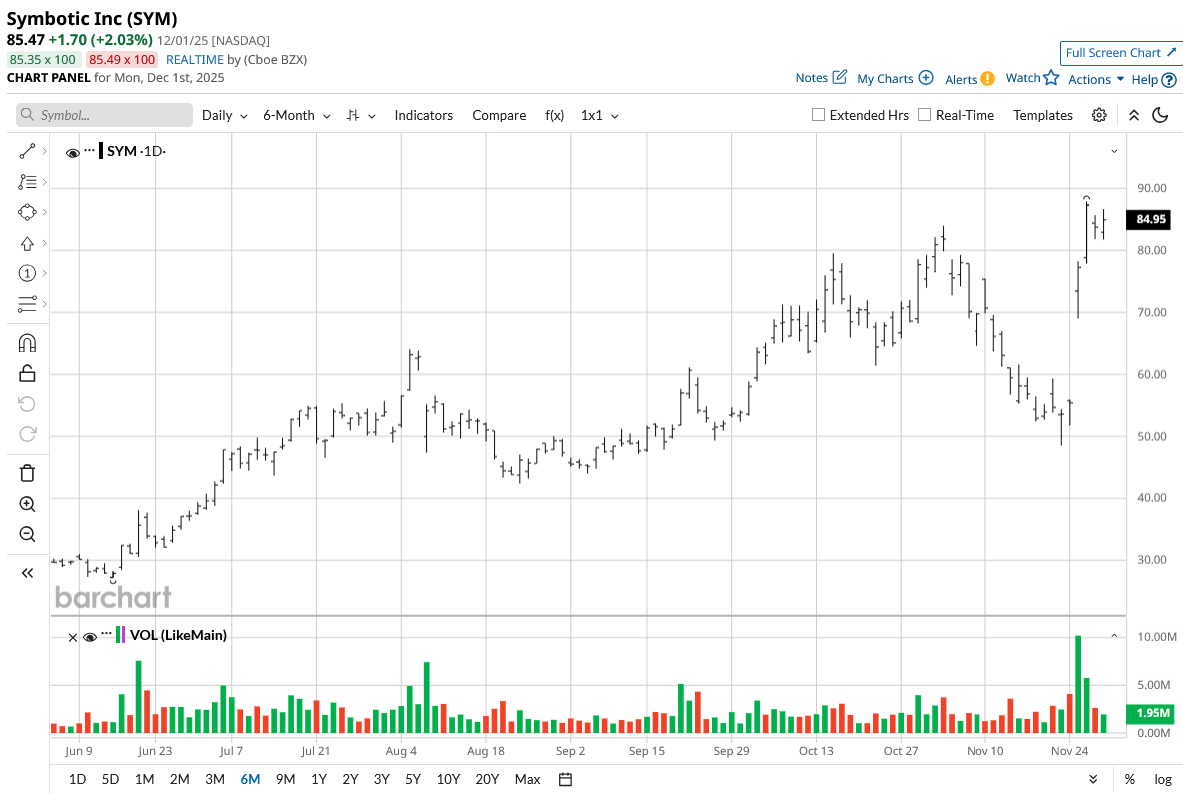Open the custom date range calendar
Screen dimensions: 1183x793
tap(565, 779)
